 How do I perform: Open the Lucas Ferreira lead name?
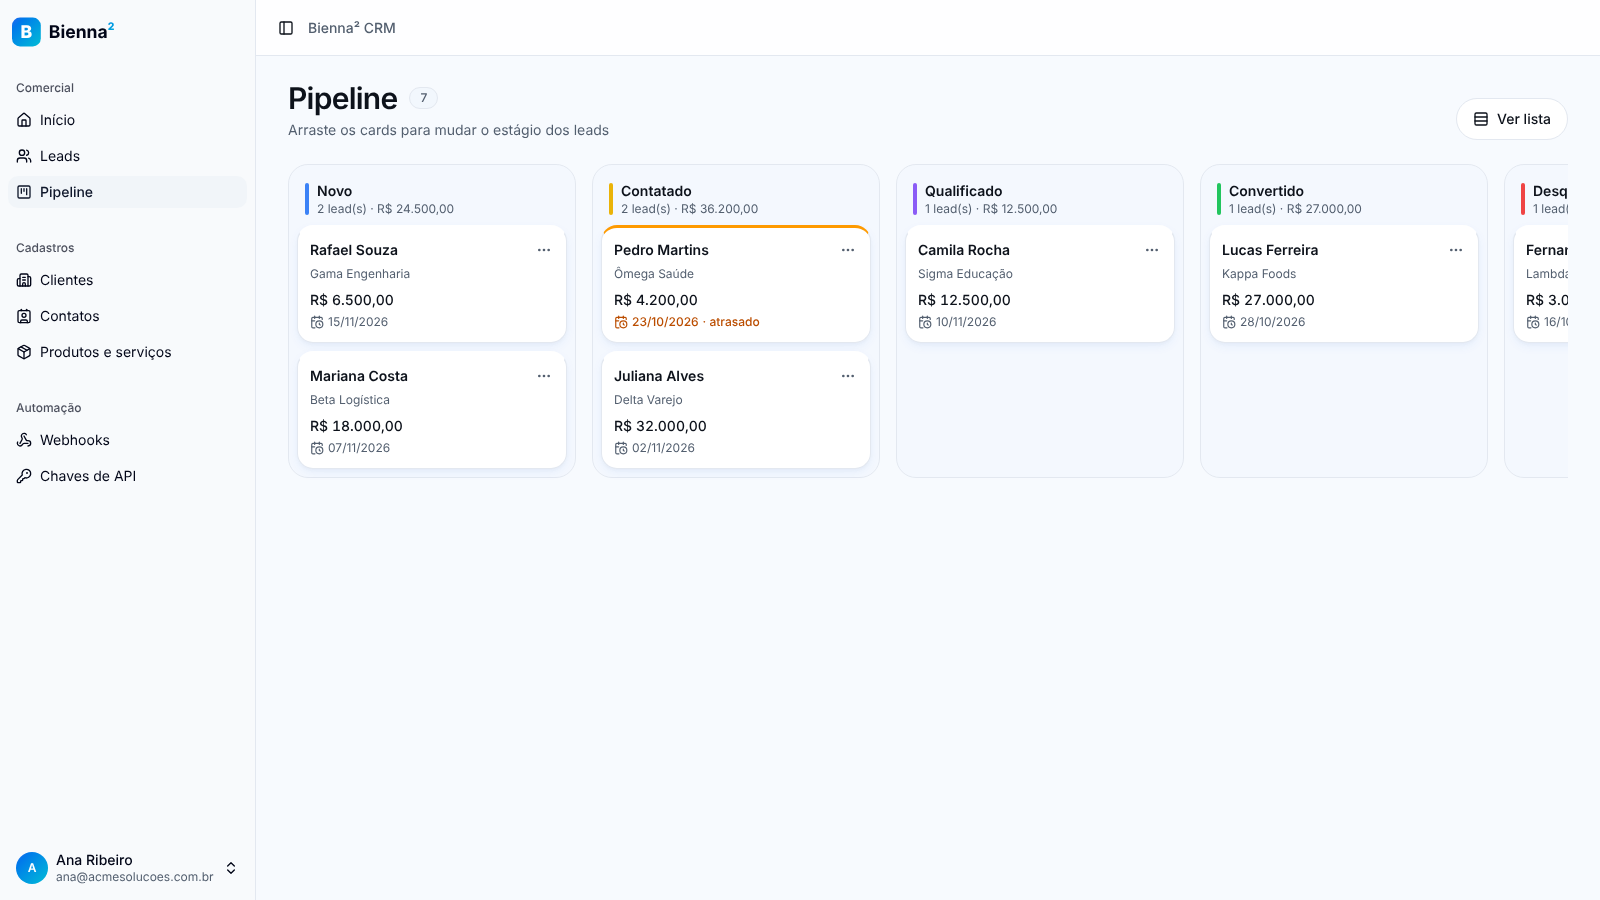pos(1270,250)
